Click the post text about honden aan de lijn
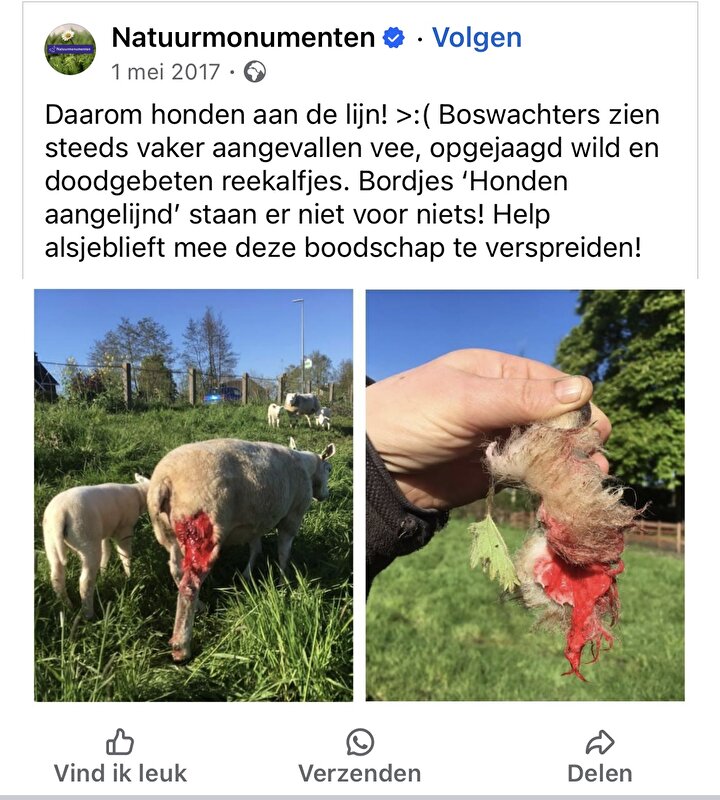This screenshot has height=800, width=720. (x=352, y=181)
